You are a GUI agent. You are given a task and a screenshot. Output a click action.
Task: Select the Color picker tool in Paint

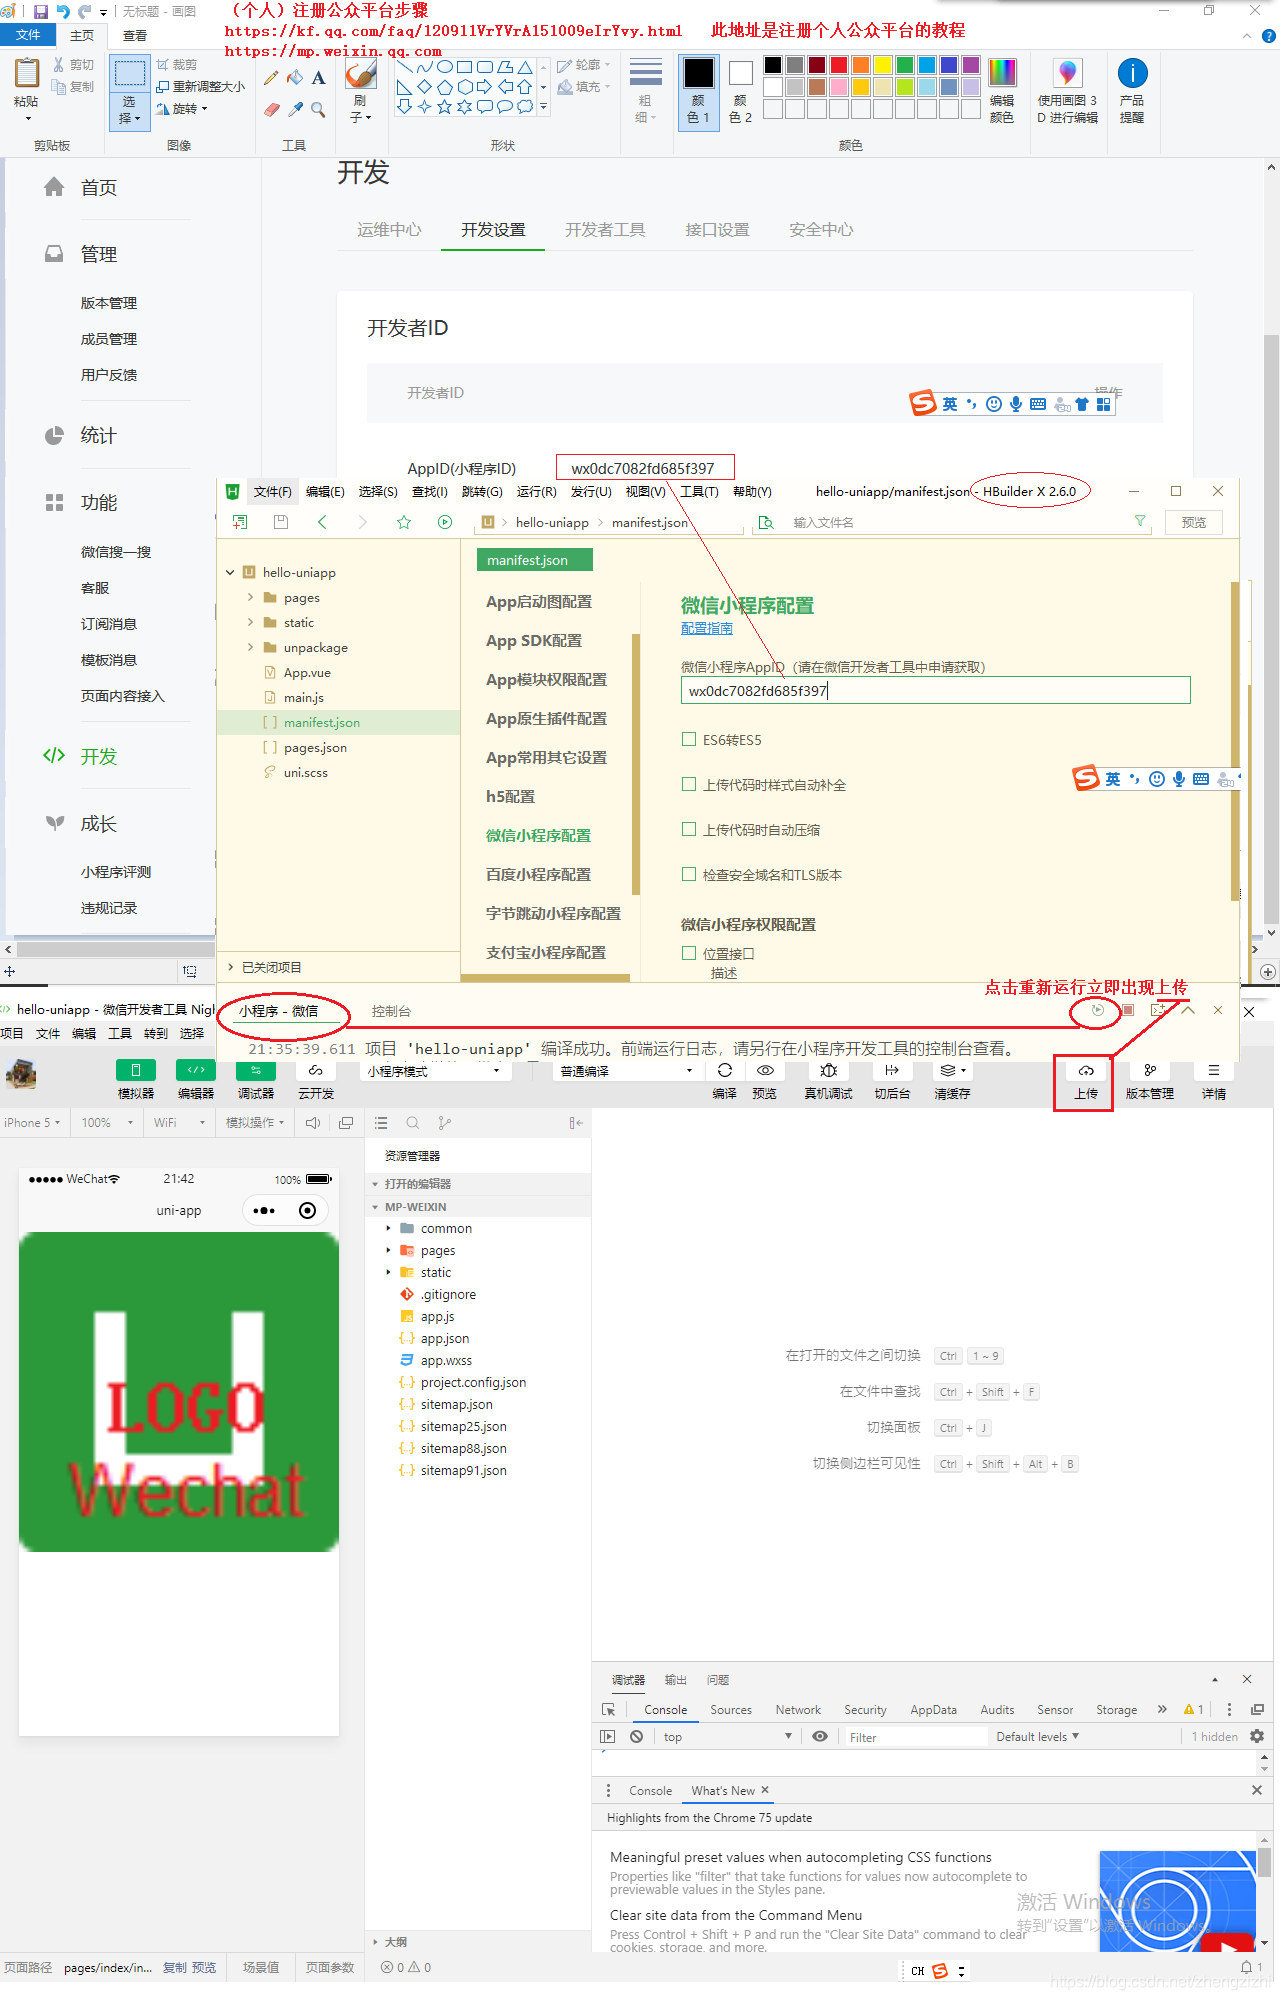pyautogui.click(x=295, y=109)
